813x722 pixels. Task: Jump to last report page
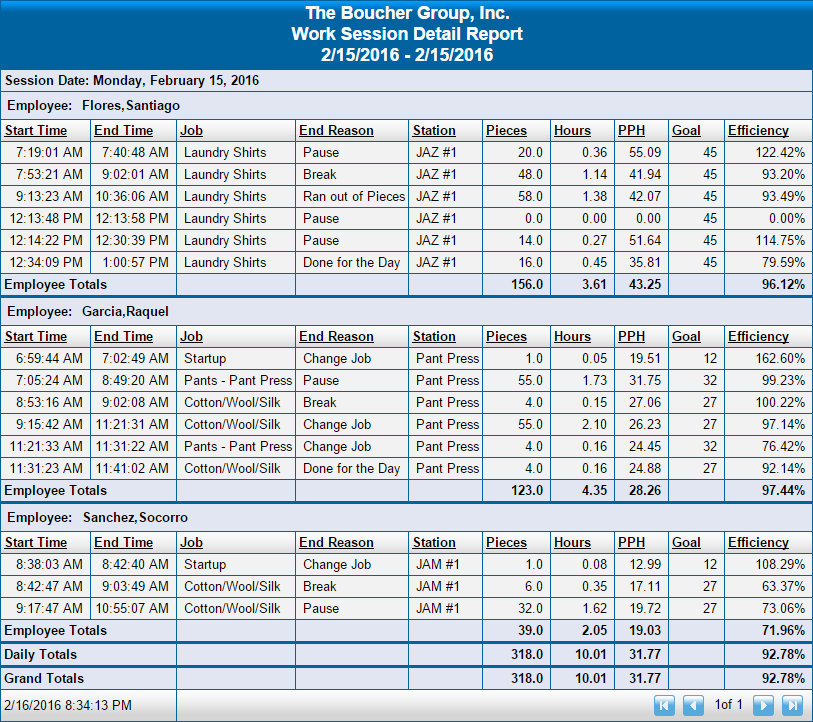click(x=792, y=705)
